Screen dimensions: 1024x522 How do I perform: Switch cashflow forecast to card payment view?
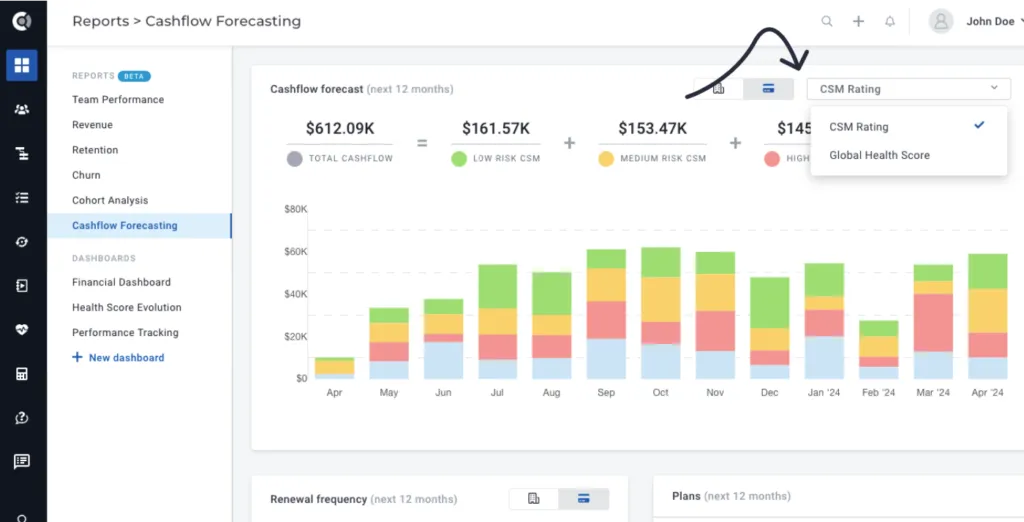769,89
